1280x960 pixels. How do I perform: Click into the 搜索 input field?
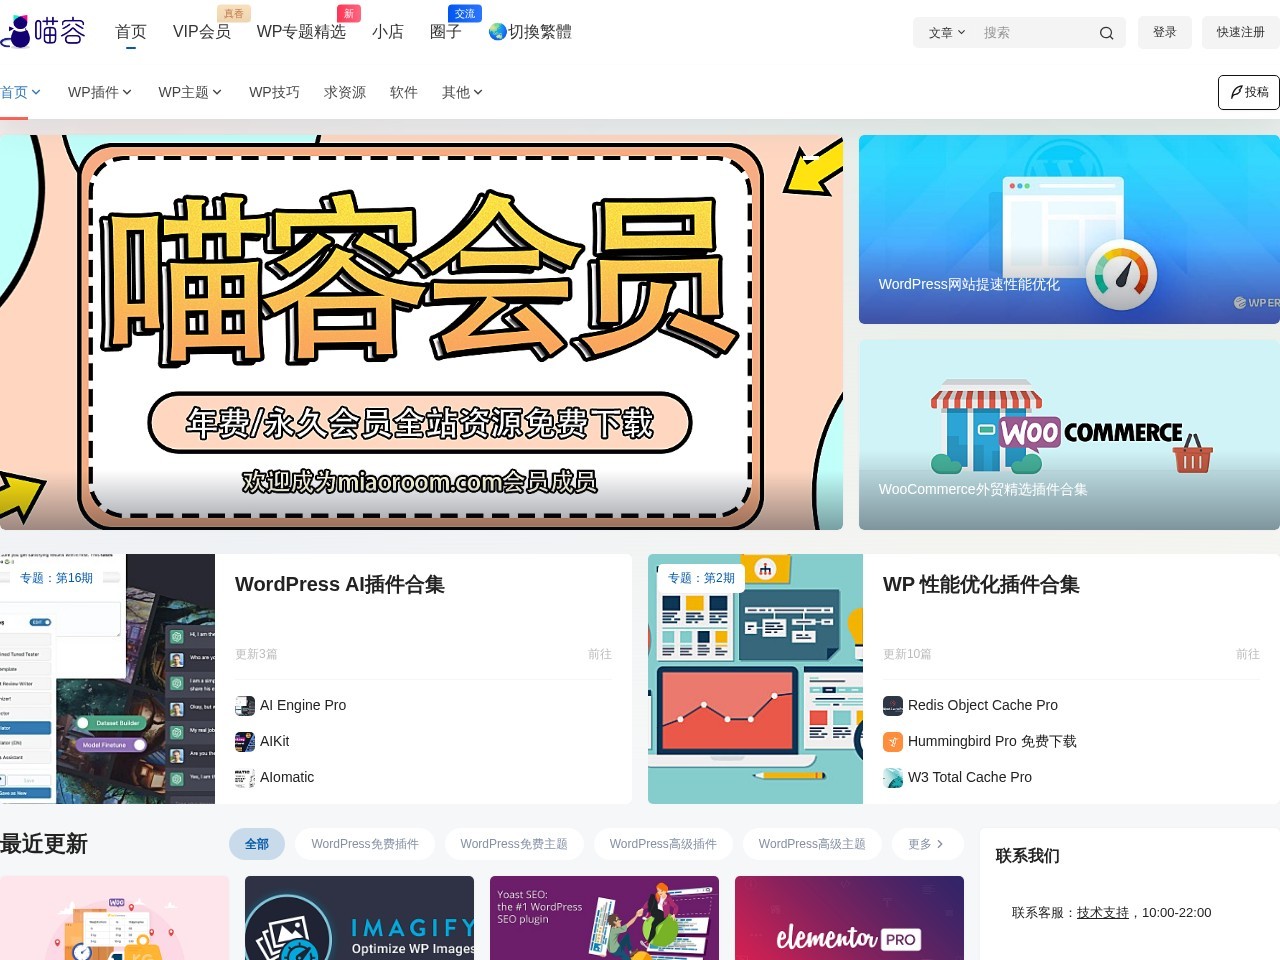coord(1035,33)
